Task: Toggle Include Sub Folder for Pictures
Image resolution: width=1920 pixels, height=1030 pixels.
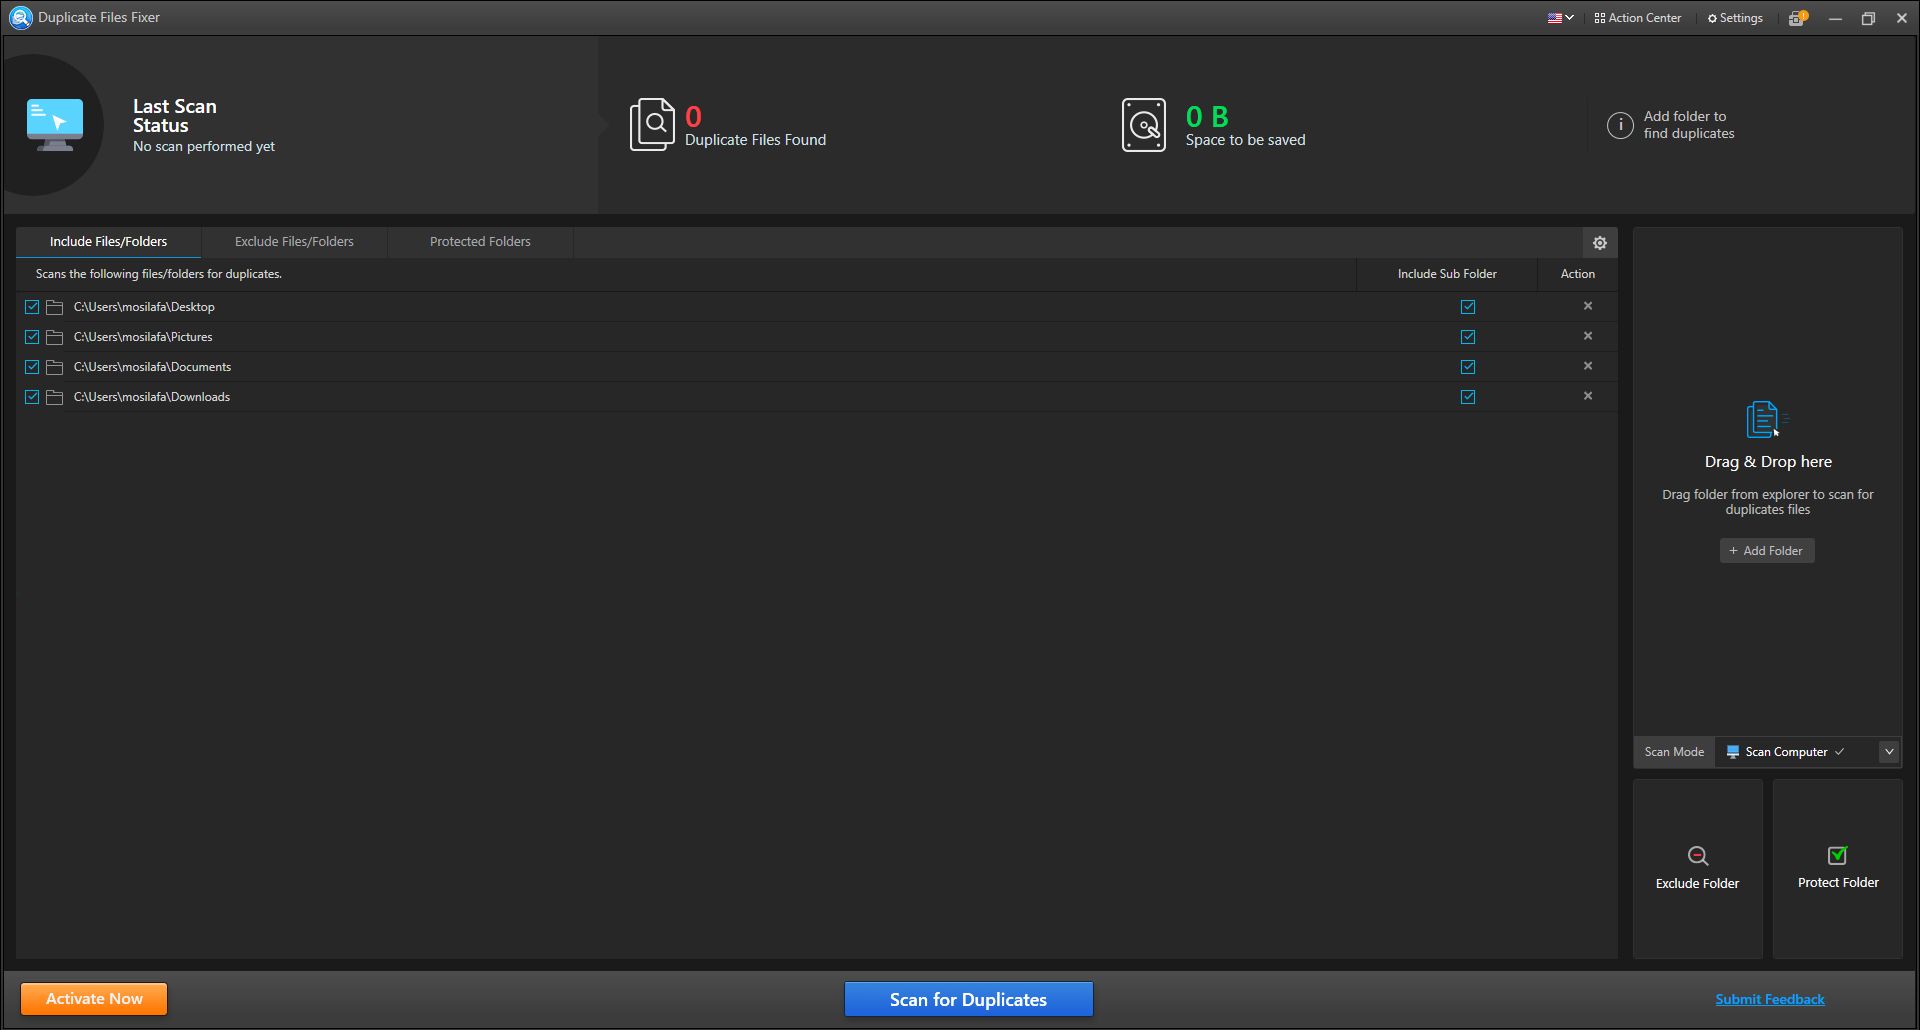Action: (x=1468, y=337)
